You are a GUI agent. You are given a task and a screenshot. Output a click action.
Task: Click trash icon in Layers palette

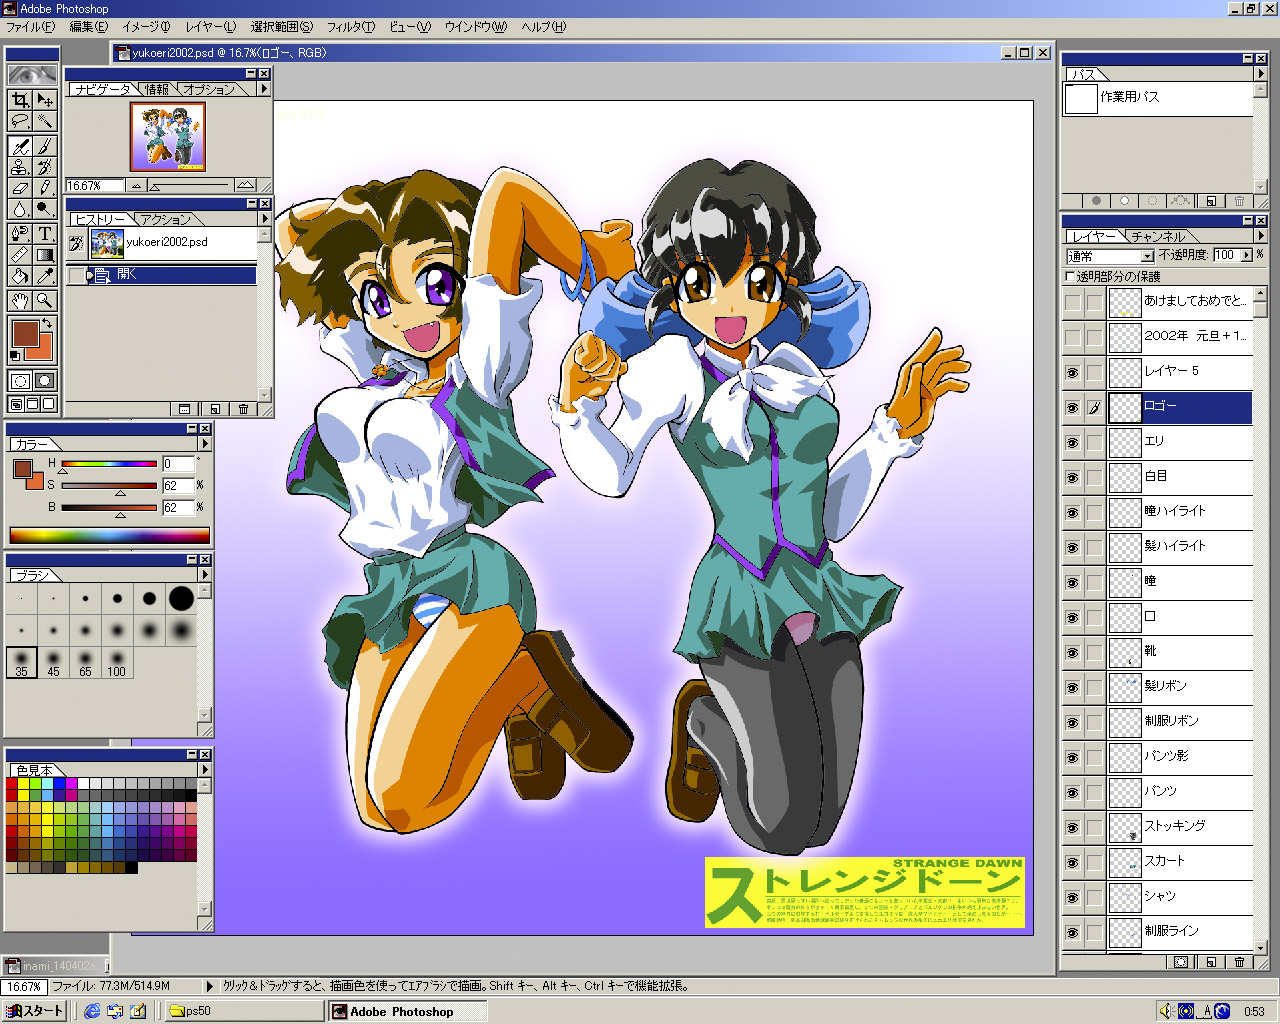(1240, 962)
